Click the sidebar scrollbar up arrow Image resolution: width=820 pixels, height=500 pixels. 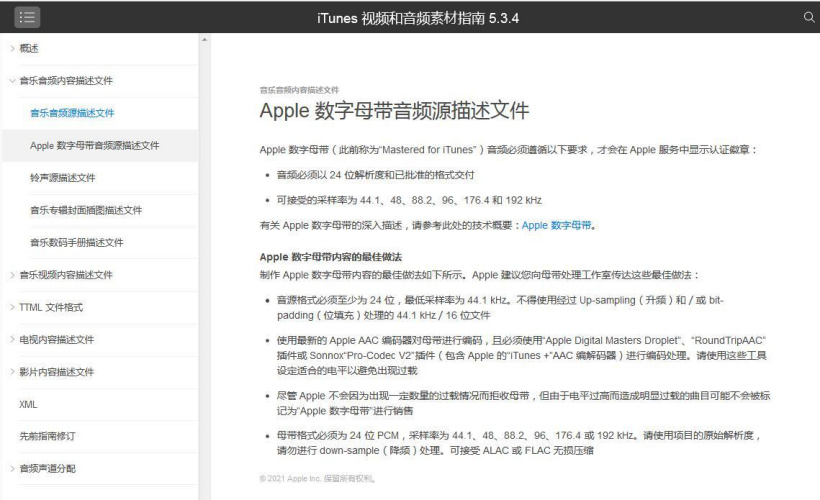pyautogui.click(x=205, y=41)
